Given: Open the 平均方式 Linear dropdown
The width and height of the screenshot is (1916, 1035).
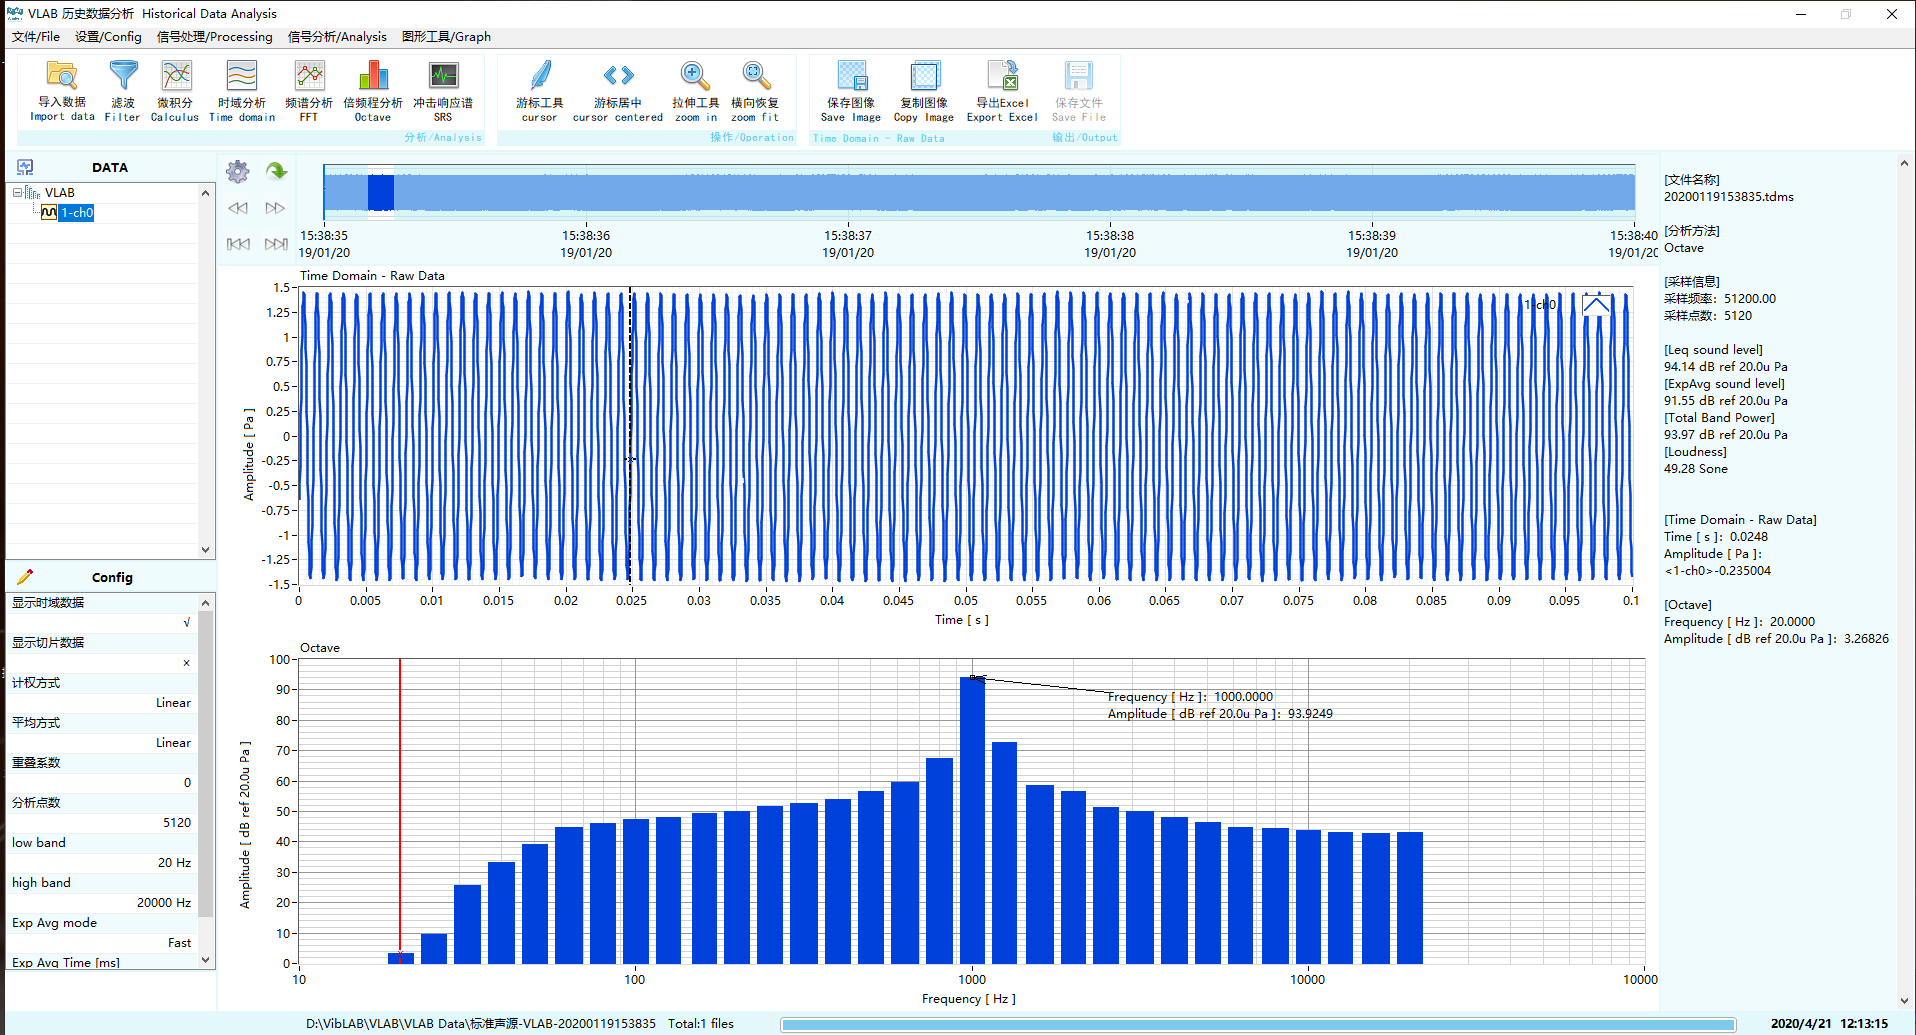Looking at the screenshot, I should click(173, 742).
